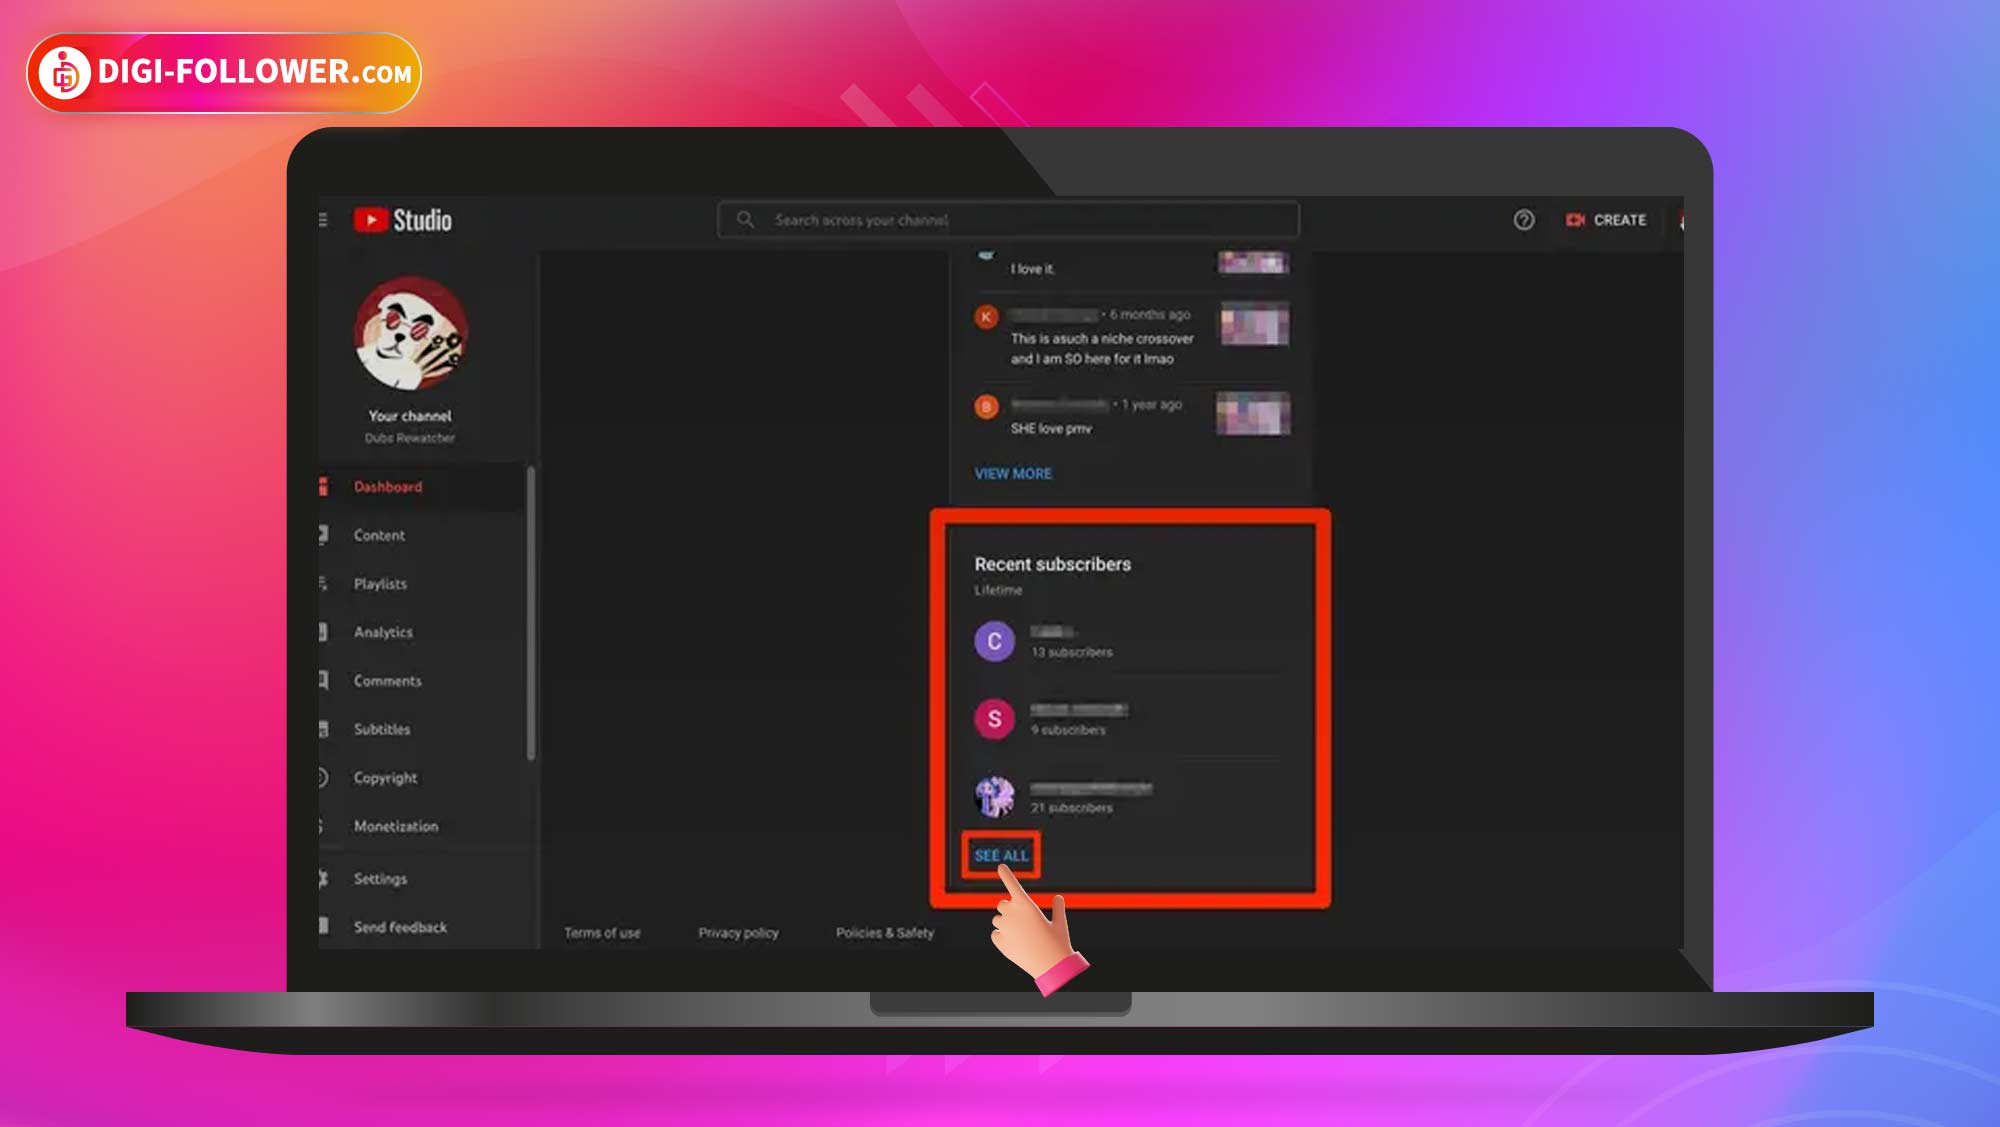Click Policies & Safety footer link

(885, 933)
